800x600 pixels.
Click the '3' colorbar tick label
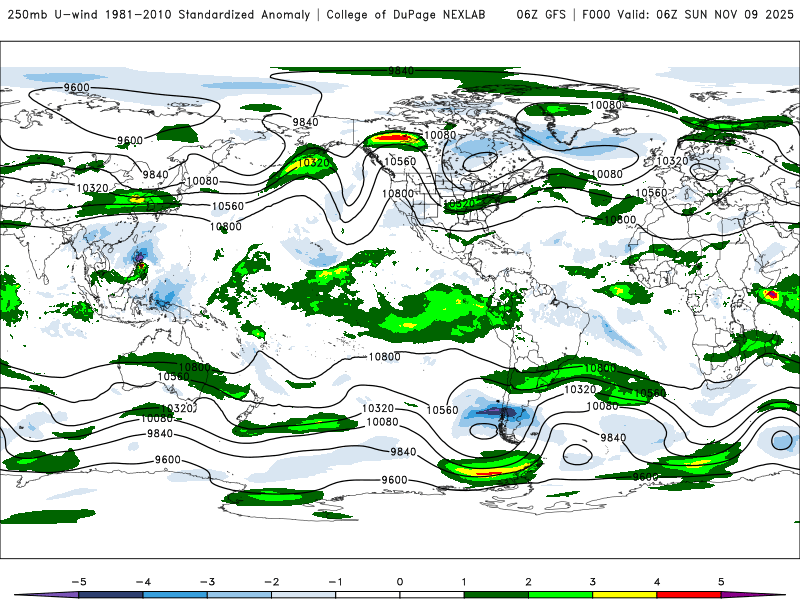coord(592,582)
